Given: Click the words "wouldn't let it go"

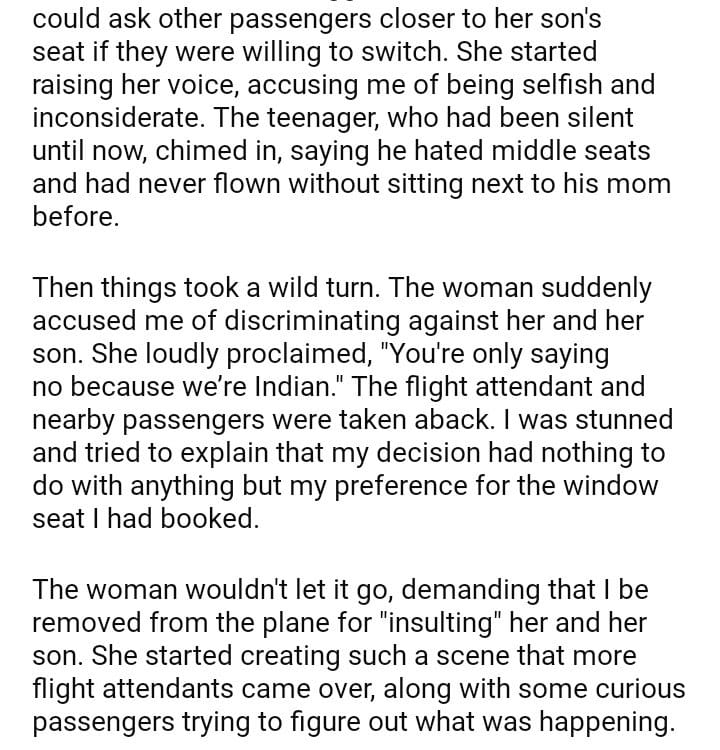Looking at the screenshot, I should tap(297, 590).
